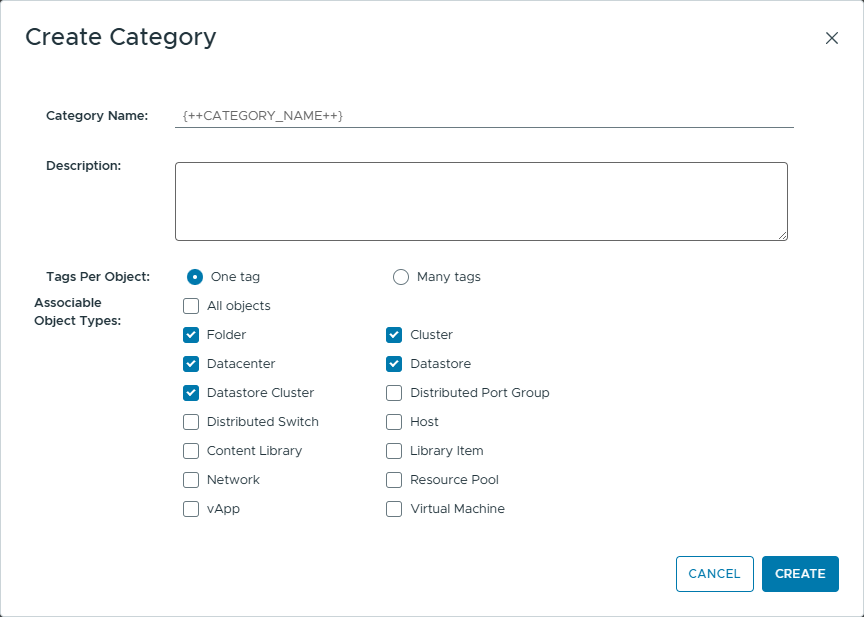Image resolution: width=864 pixels, height=617 pixels.
Task: Close the Create Category dialog
Action: click(831, 38)
